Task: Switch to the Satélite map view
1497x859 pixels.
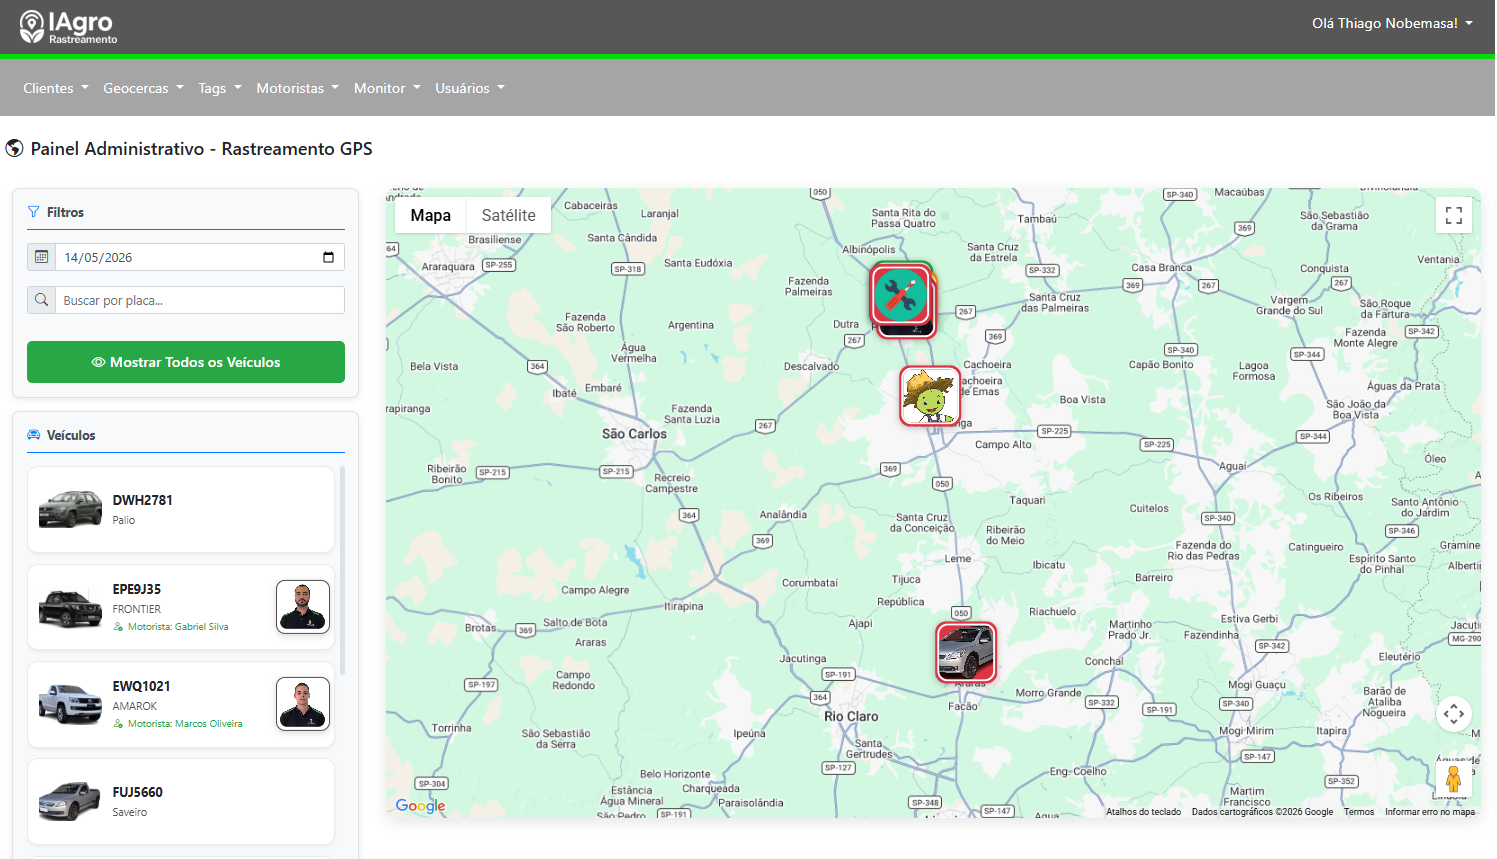Action: [x=509, y=215]
